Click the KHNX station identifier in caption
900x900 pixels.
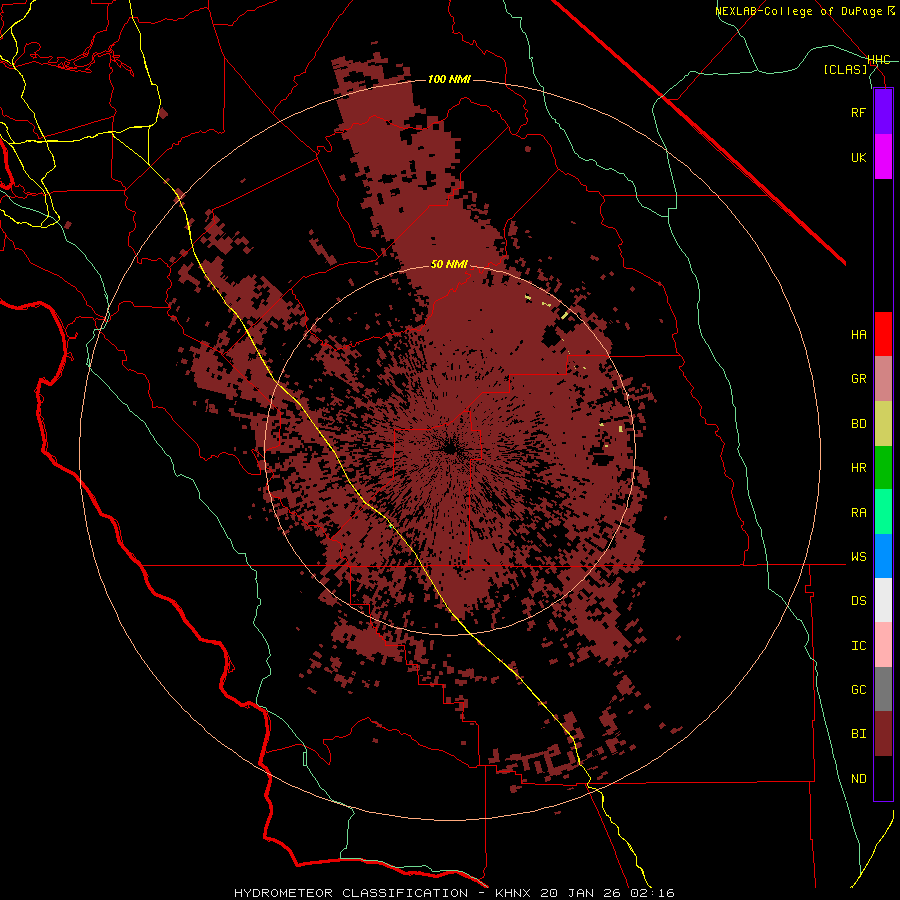(513, 893)
